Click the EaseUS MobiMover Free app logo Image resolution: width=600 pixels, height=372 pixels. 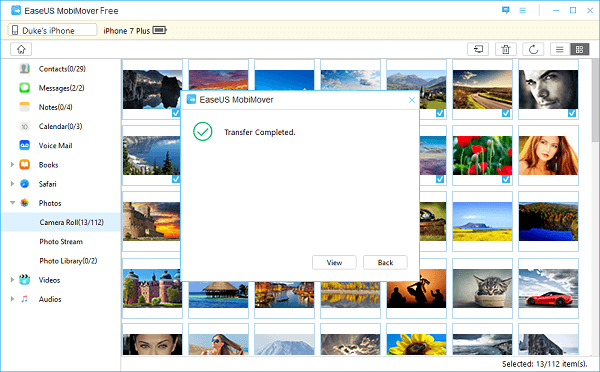click(16, 10)
